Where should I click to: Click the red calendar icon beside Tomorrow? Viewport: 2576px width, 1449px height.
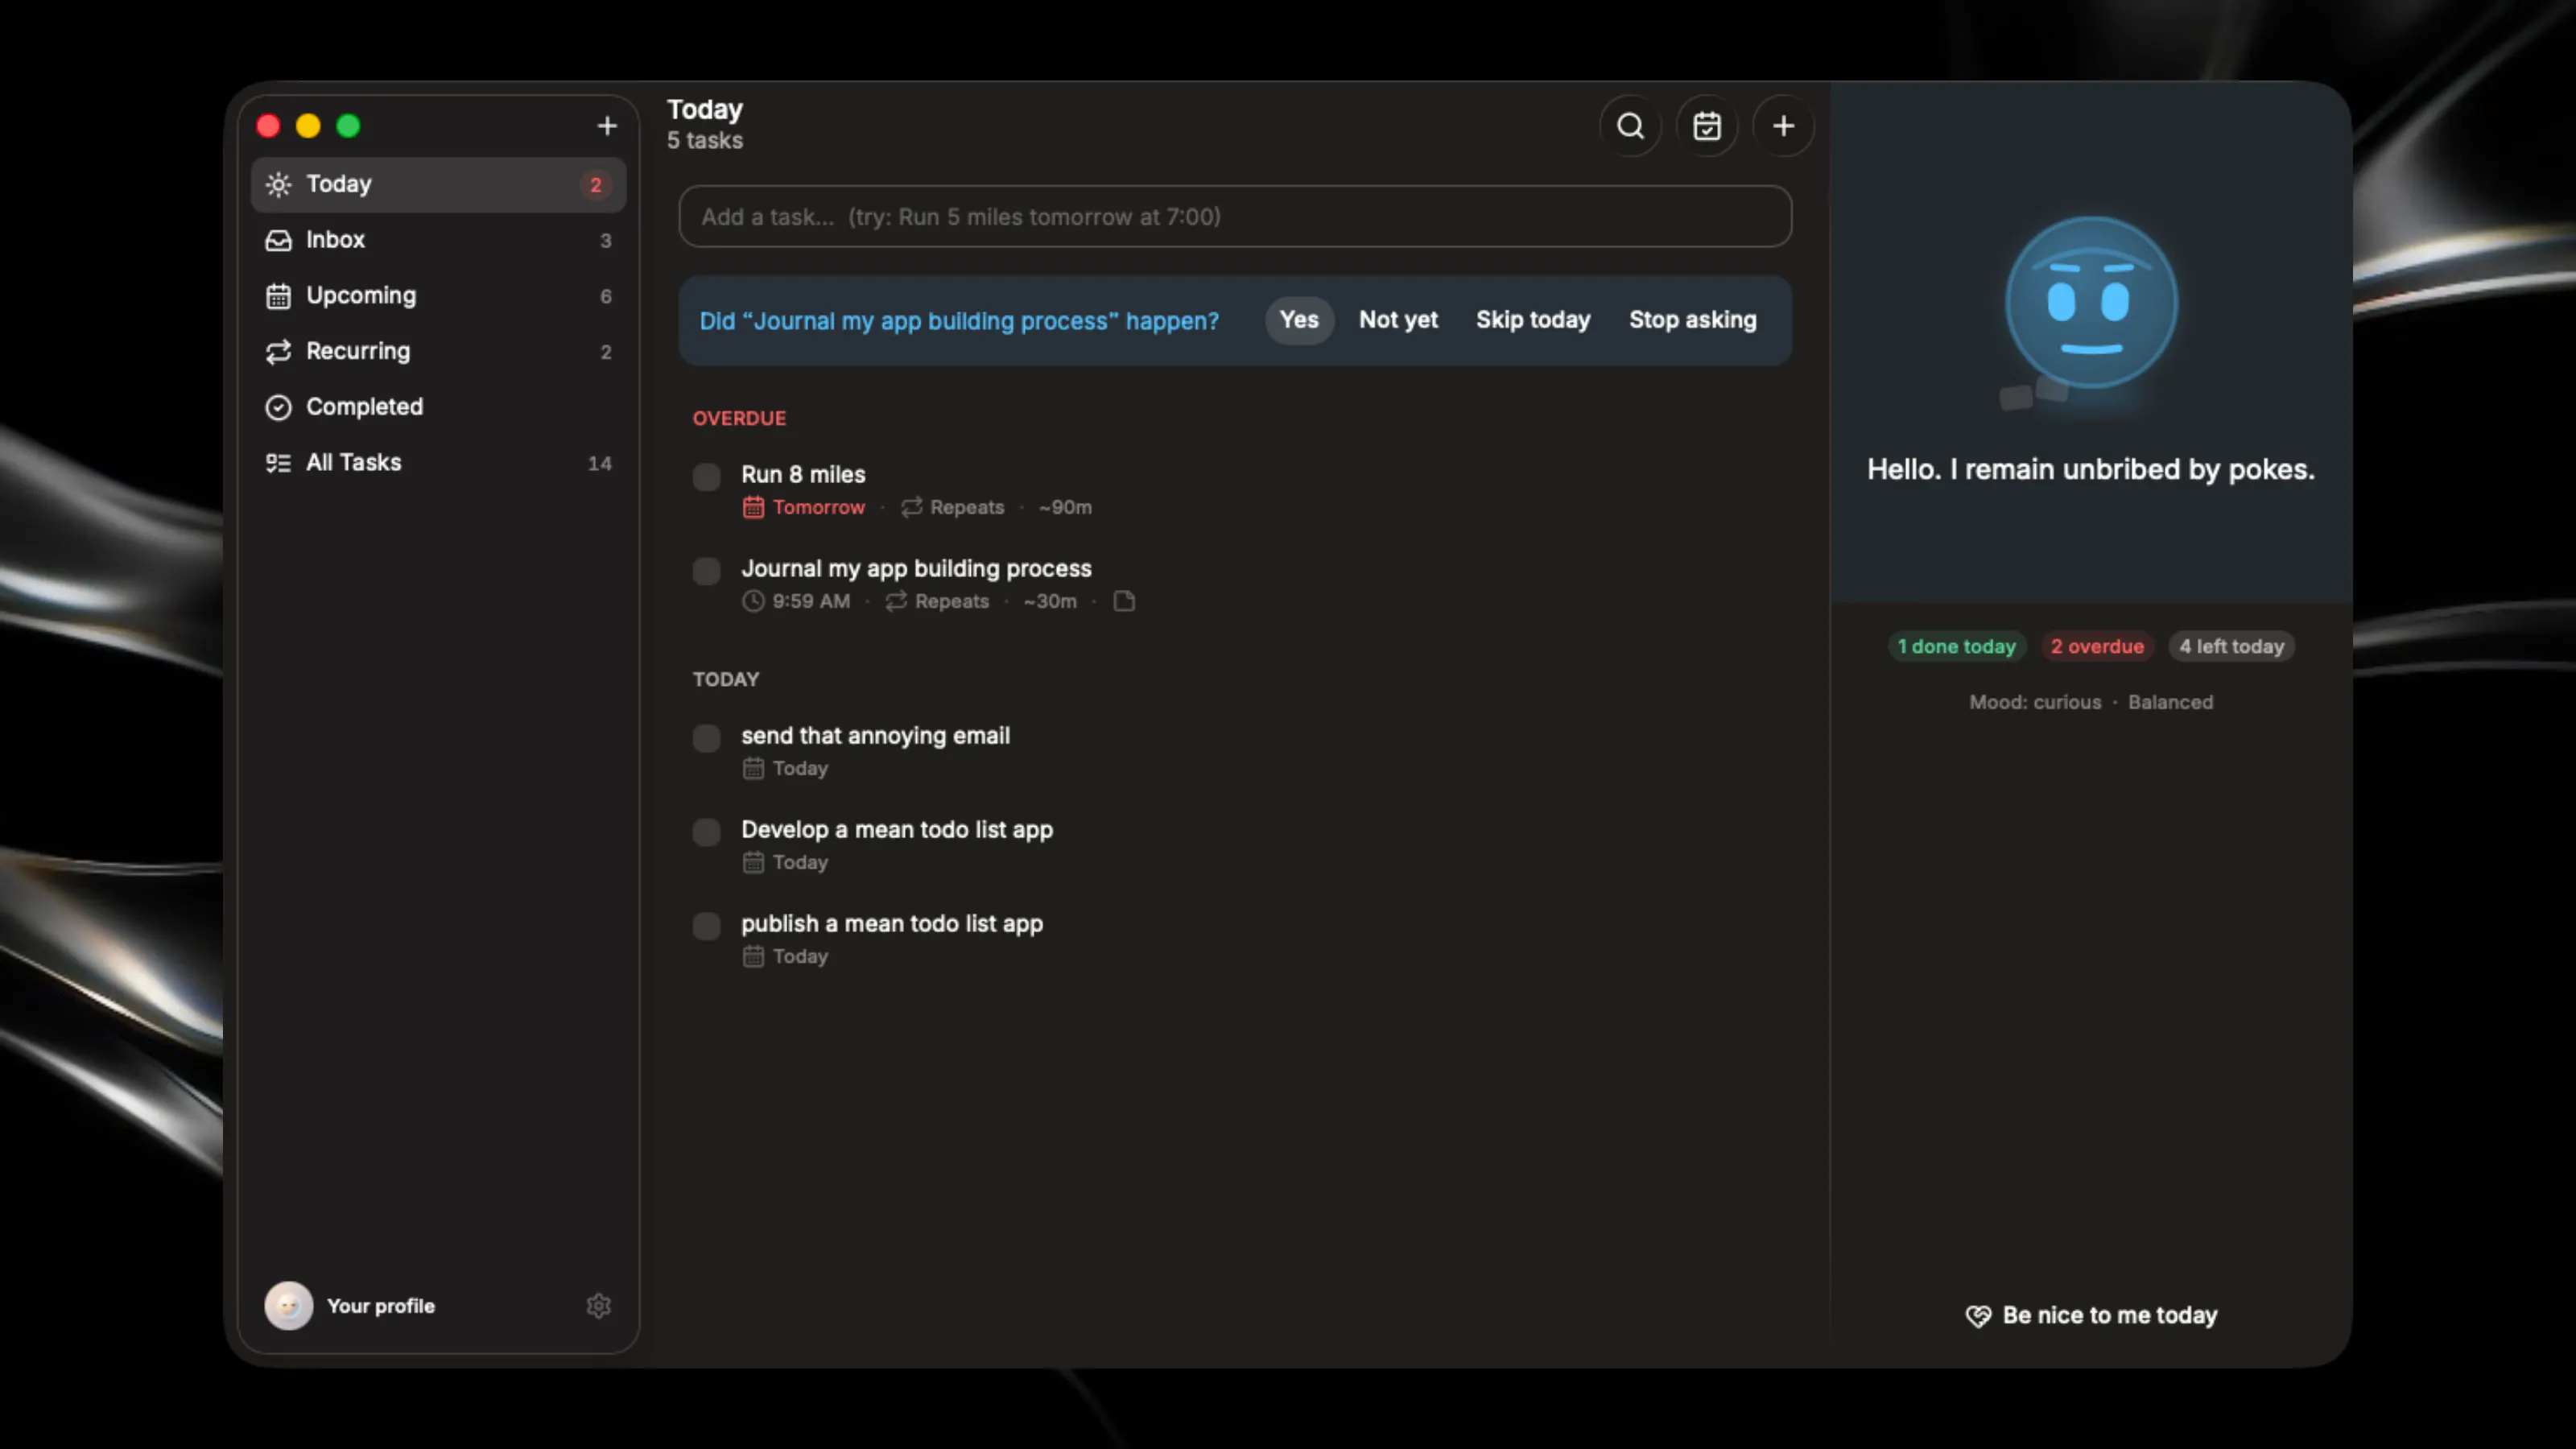click(x=753, y=507)
